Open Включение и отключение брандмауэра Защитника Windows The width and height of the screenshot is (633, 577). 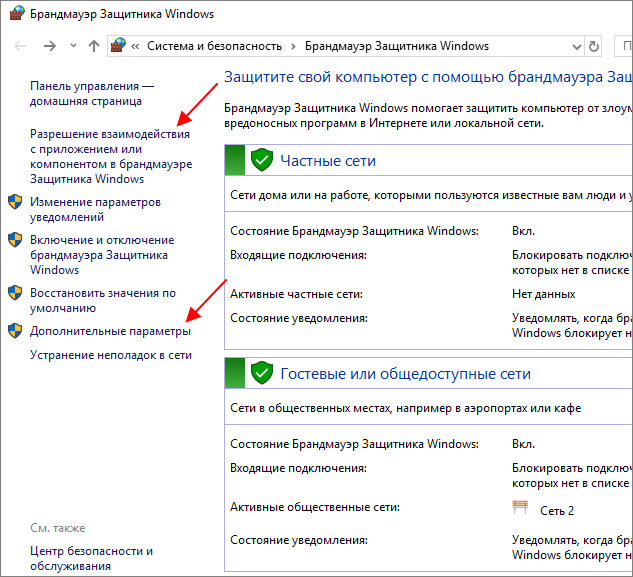tap(102, 255)
